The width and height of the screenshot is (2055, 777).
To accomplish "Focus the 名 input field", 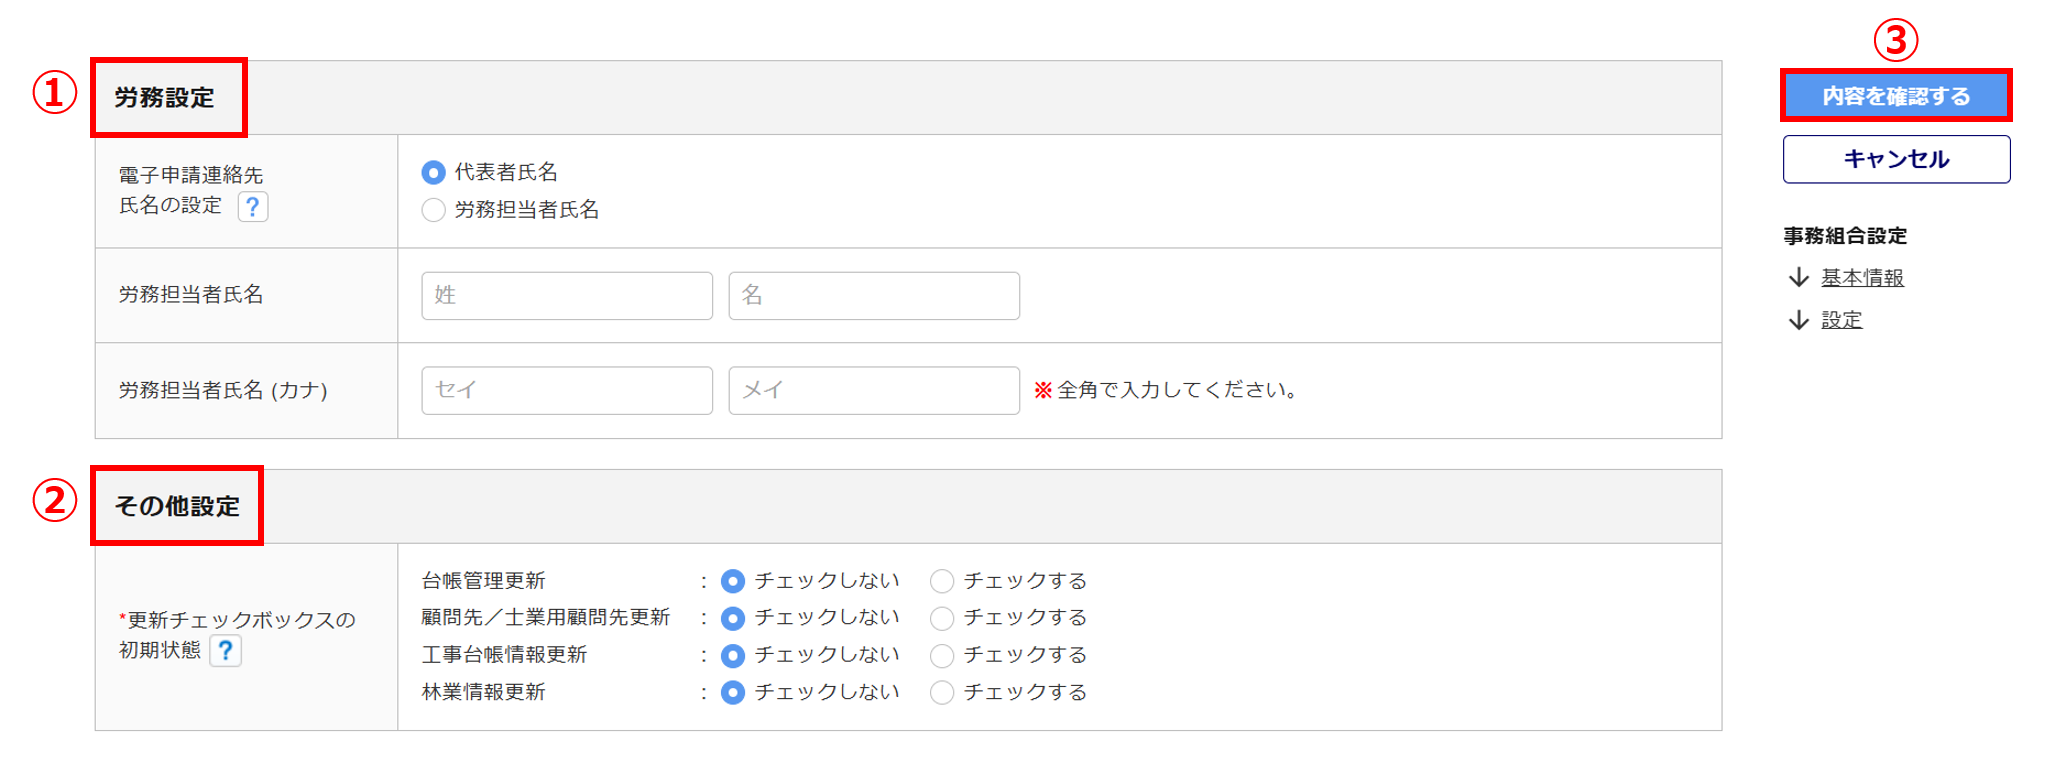I will [874, 296].
